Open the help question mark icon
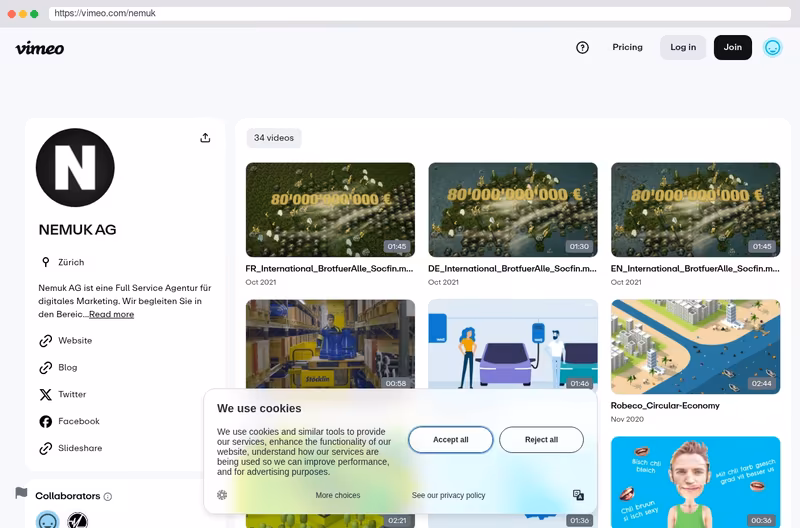This screenshot has width=800, height=528. (582, 47)
